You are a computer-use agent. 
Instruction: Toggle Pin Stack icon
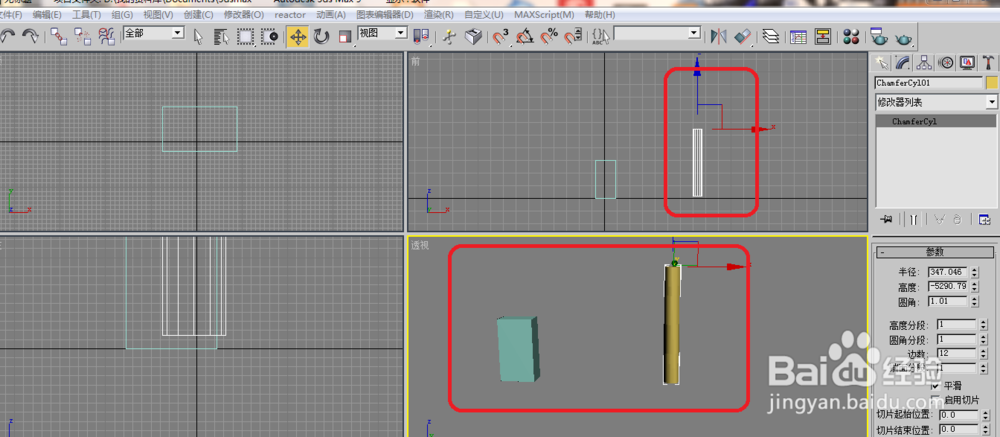(886, 219)
